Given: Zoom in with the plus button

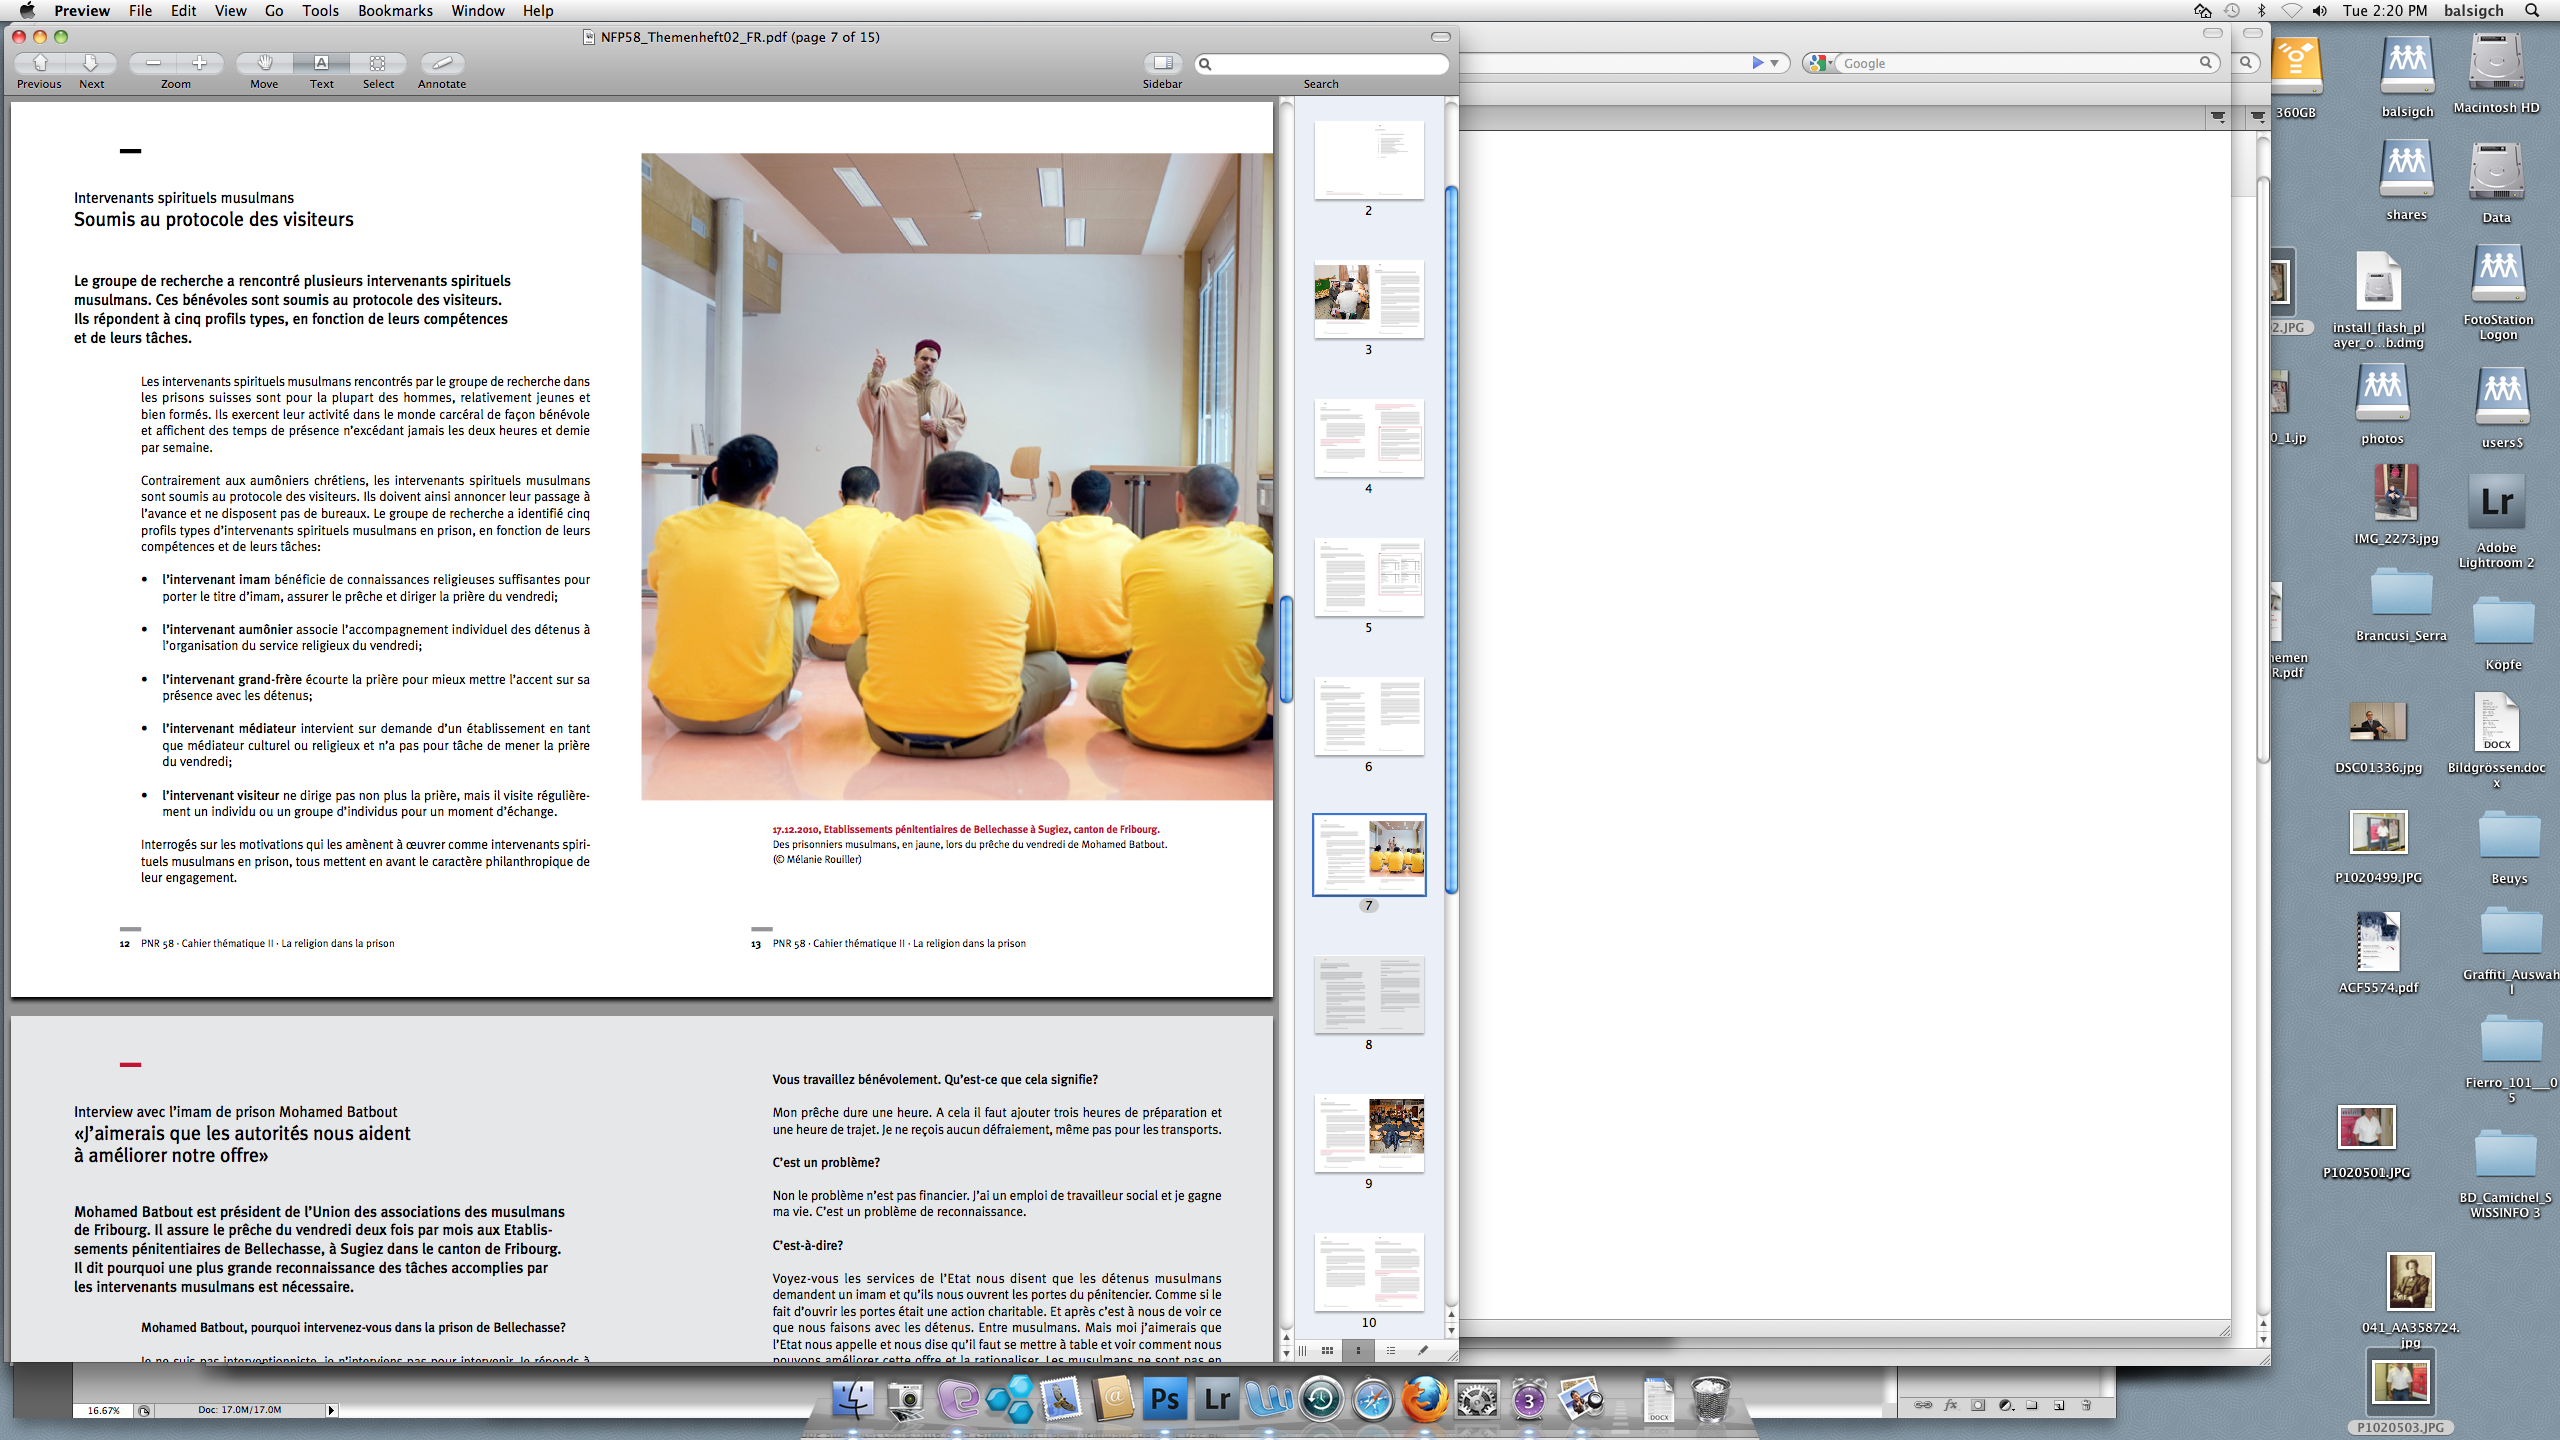Looking at the screenshot, I should tap(200, 63).
